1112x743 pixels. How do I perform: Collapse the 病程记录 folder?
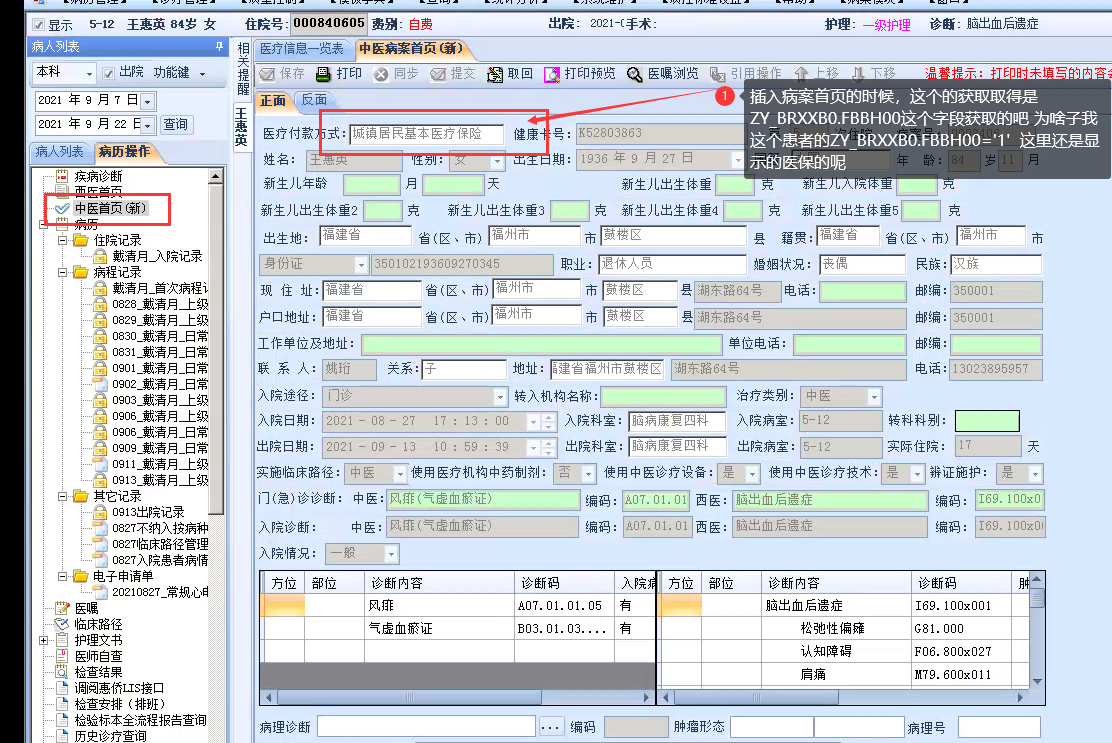point(62,272)
